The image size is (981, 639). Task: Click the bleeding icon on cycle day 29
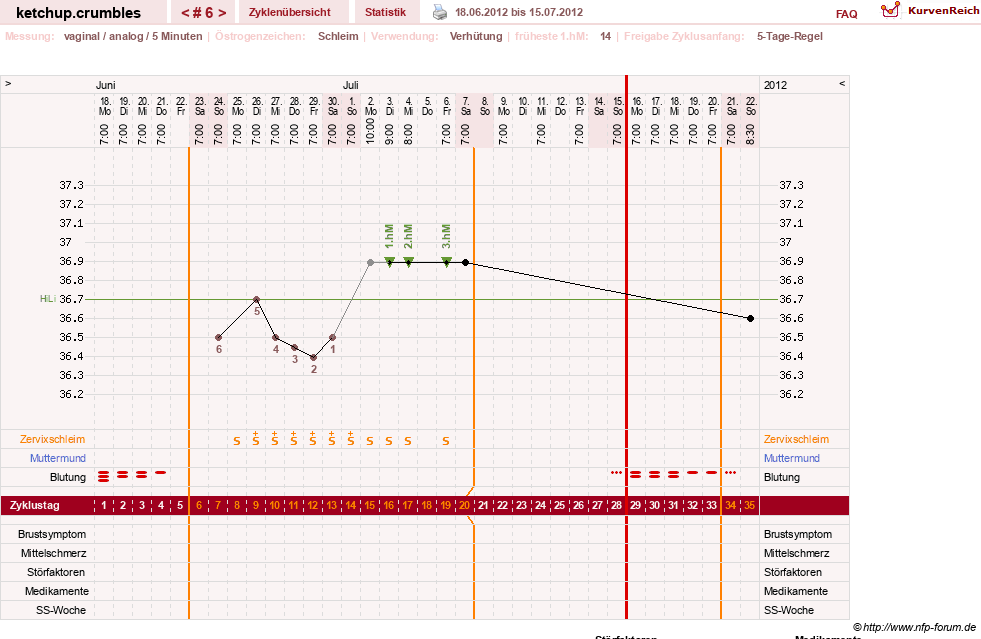click(635, 475)
